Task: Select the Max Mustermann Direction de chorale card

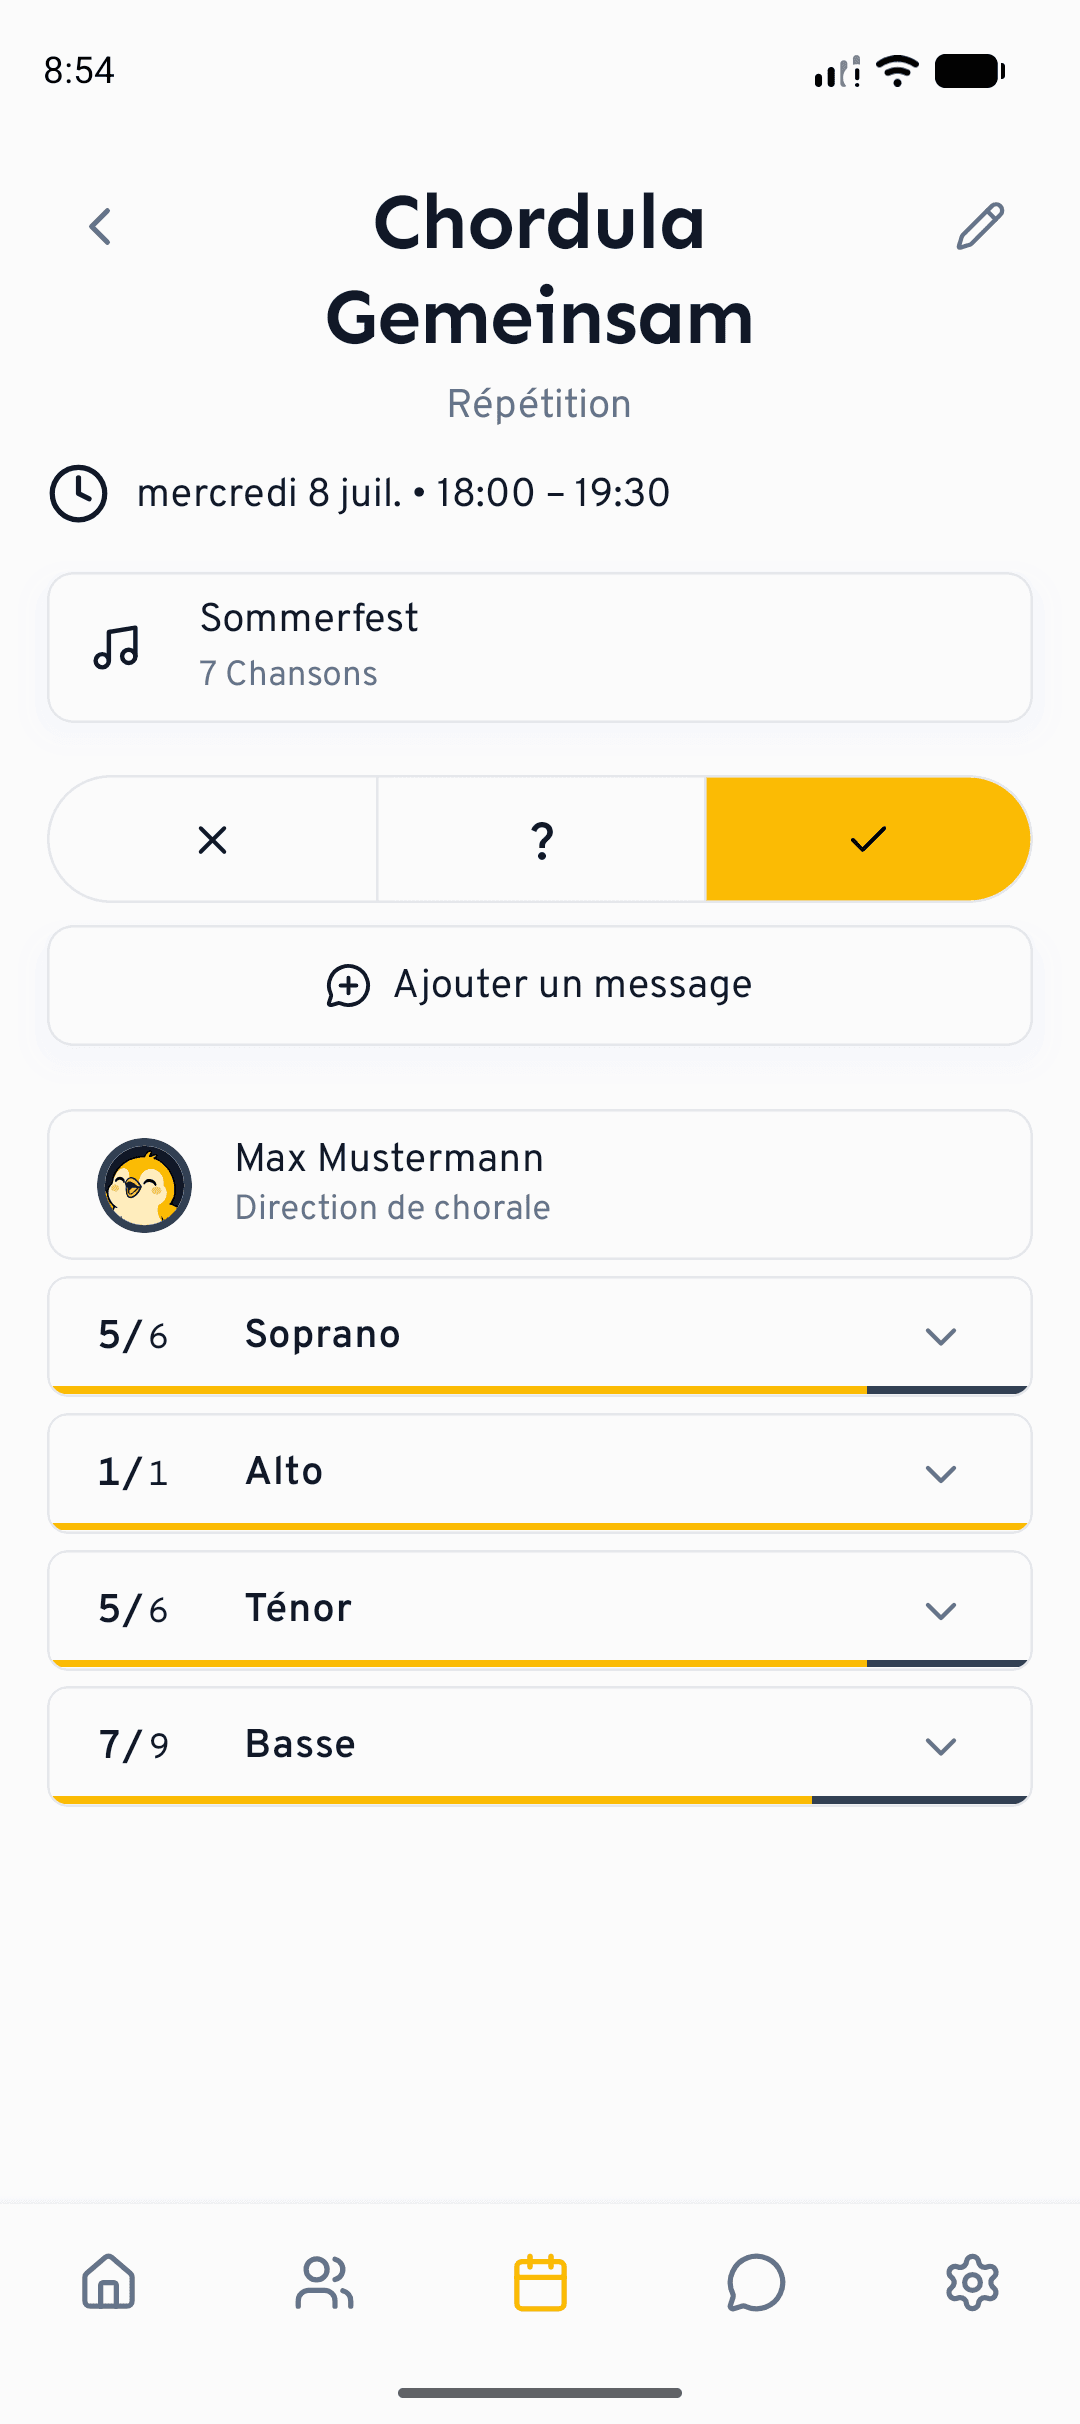Action: [540, 1184]
